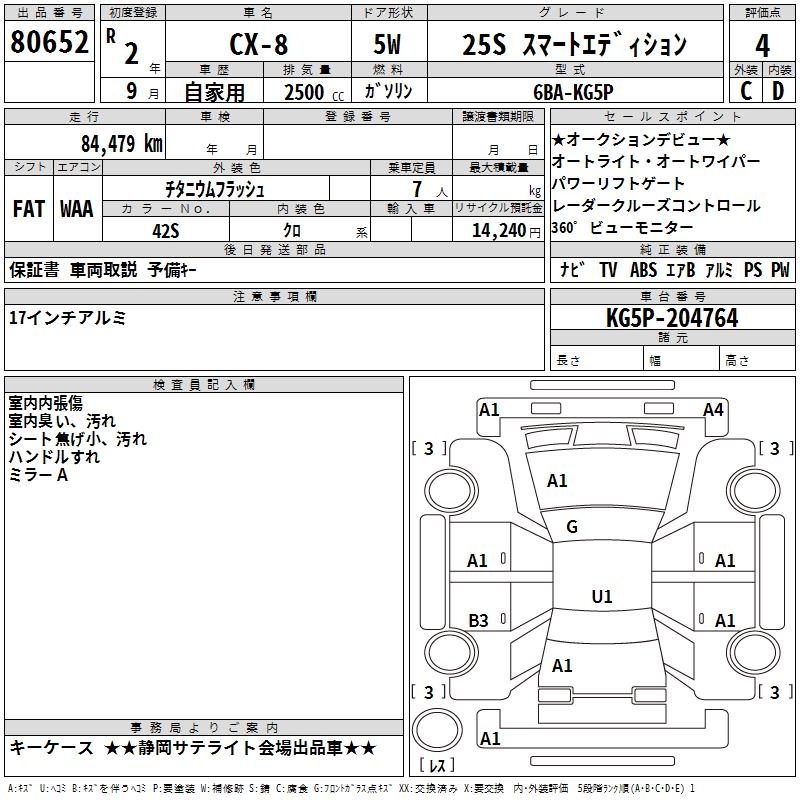The image size is (800, 800).
Task: Click seating capacity 7 人
Action: point(430,189)
